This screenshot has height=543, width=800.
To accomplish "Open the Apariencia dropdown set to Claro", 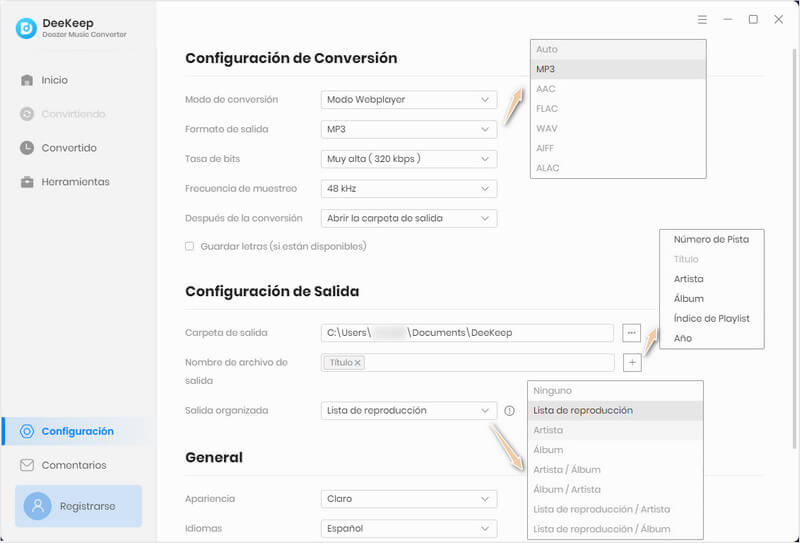I will point(410,499).
